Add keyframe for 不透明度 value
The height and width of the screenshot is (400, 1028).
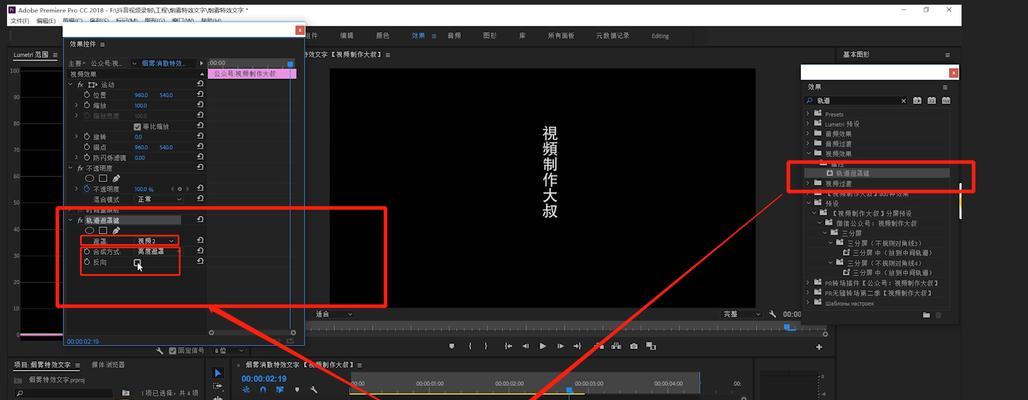179,189
